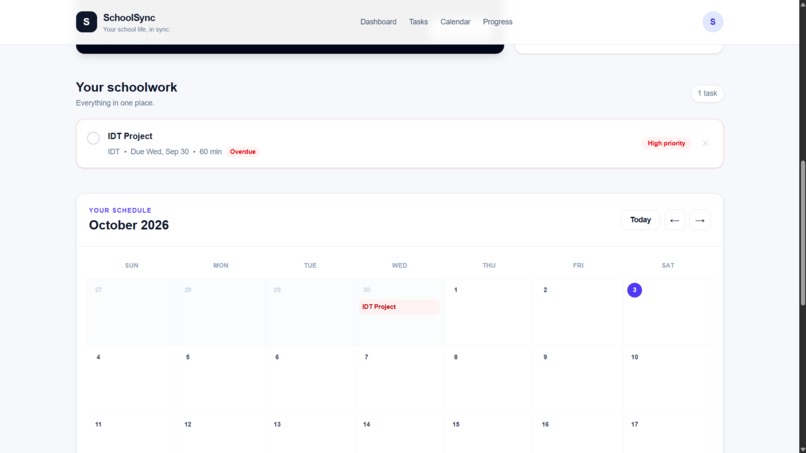Click the Today button
The width and height of the screenshot is (806, 453).
(x=640, y=220)
